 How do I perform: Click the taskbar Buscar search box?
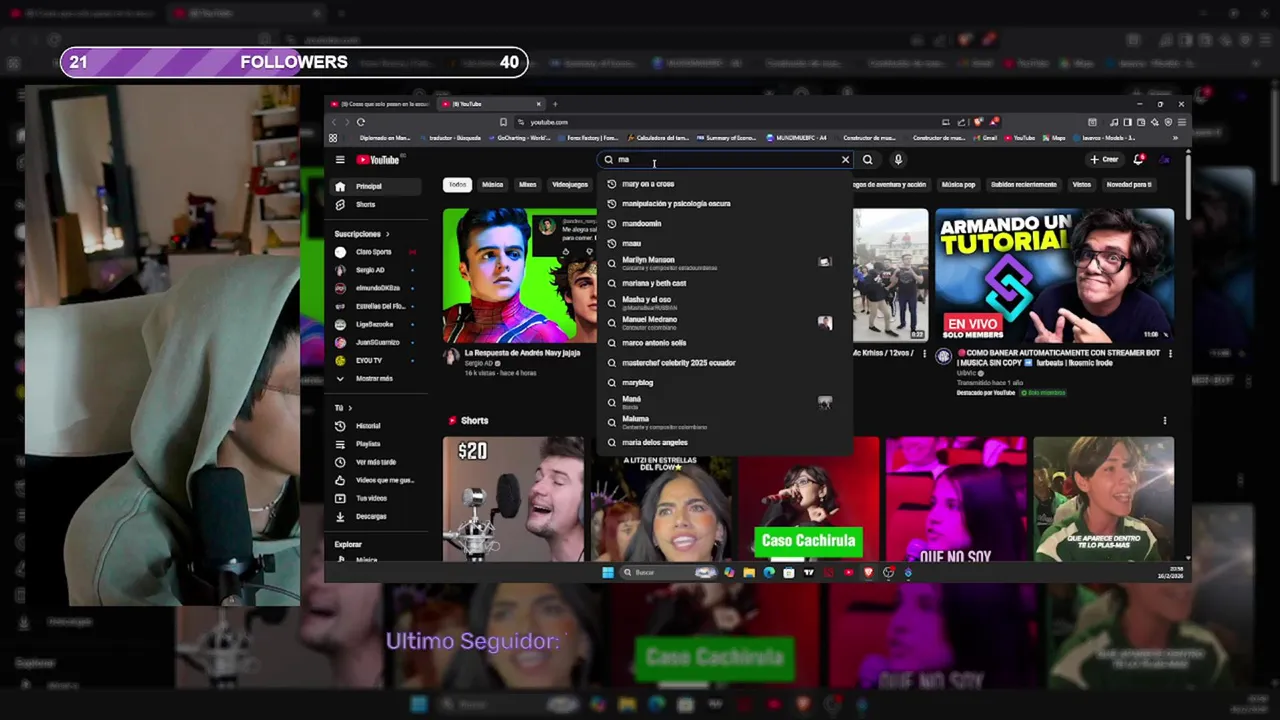[668, 573]
